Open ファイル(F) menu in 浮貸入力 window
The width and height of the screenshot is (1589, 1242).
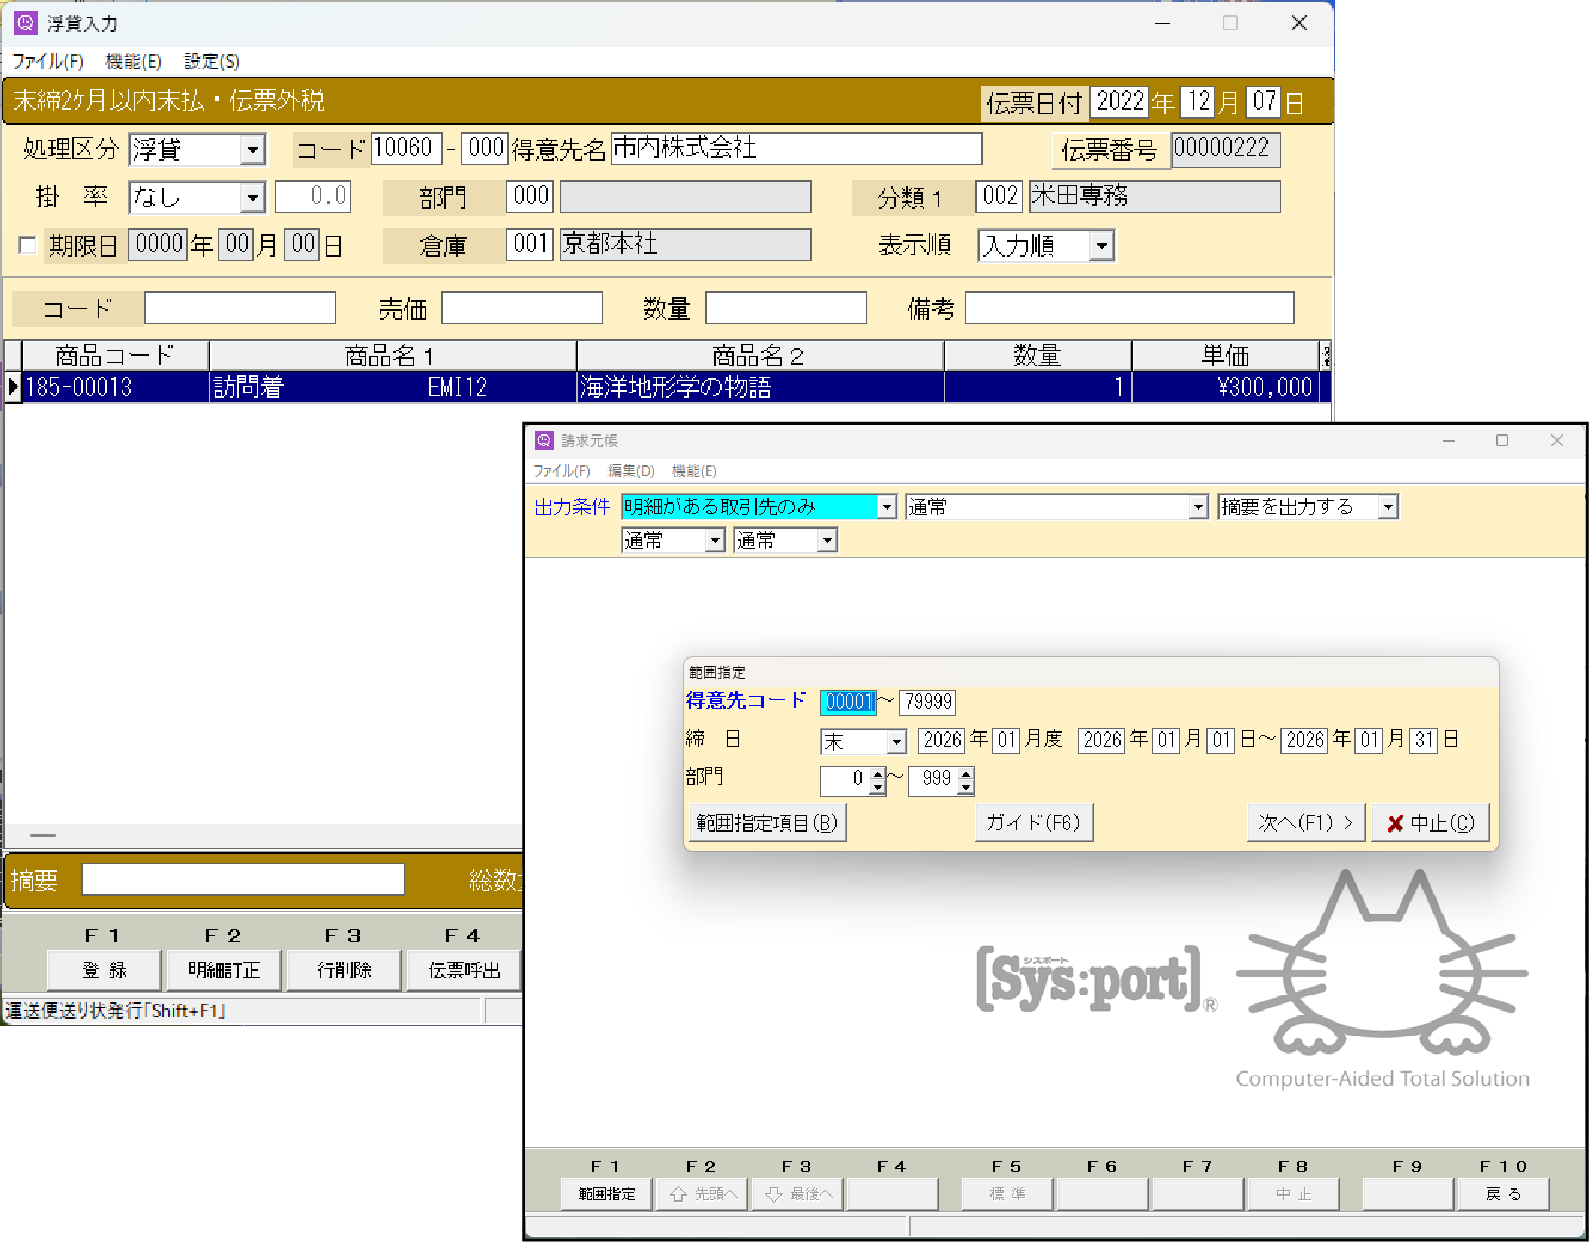[x=48, y=61]
